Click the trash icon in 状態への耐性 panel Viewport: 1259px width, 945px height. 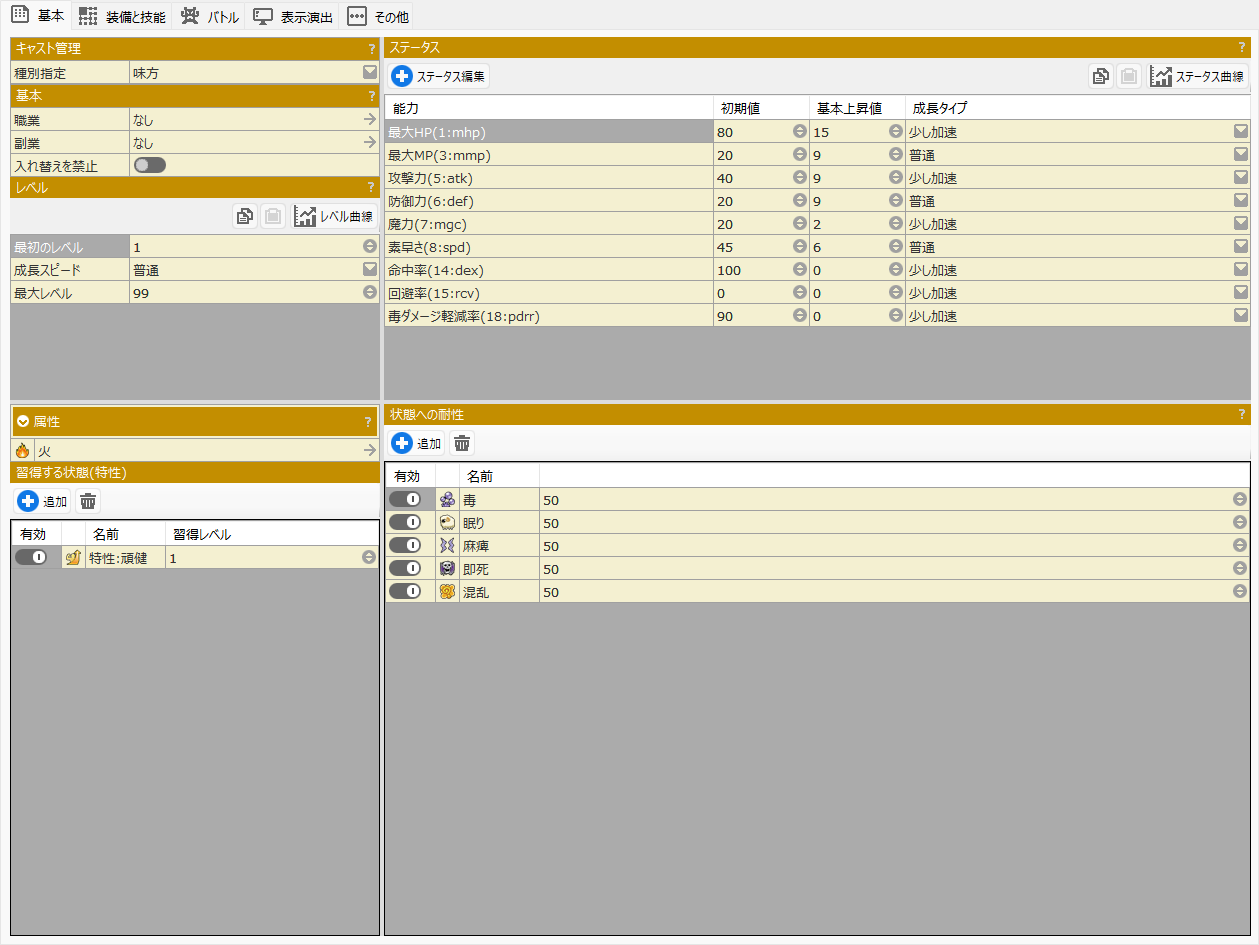pyautogui.click(x=461, y=444)
